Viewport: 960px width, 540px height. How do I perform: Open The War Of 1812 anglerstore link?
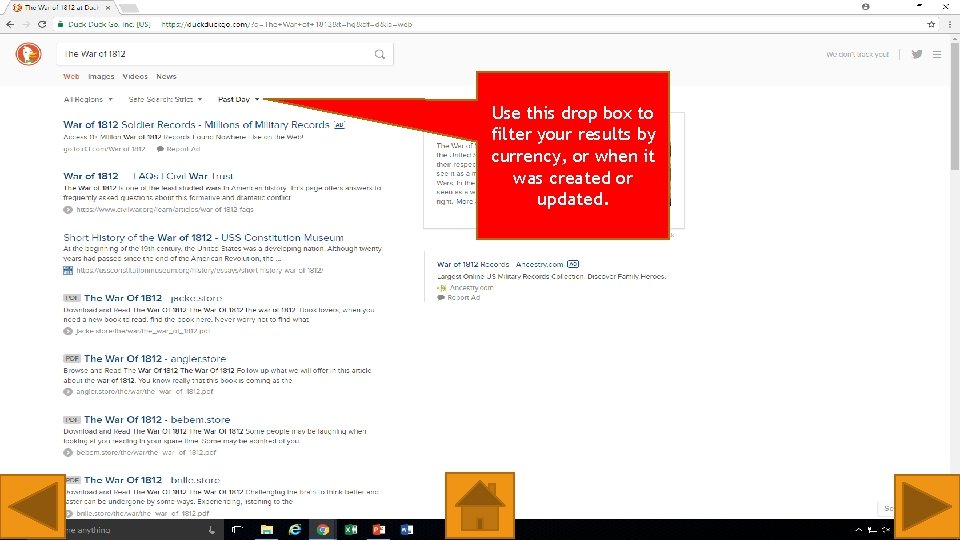pos(155,358)
